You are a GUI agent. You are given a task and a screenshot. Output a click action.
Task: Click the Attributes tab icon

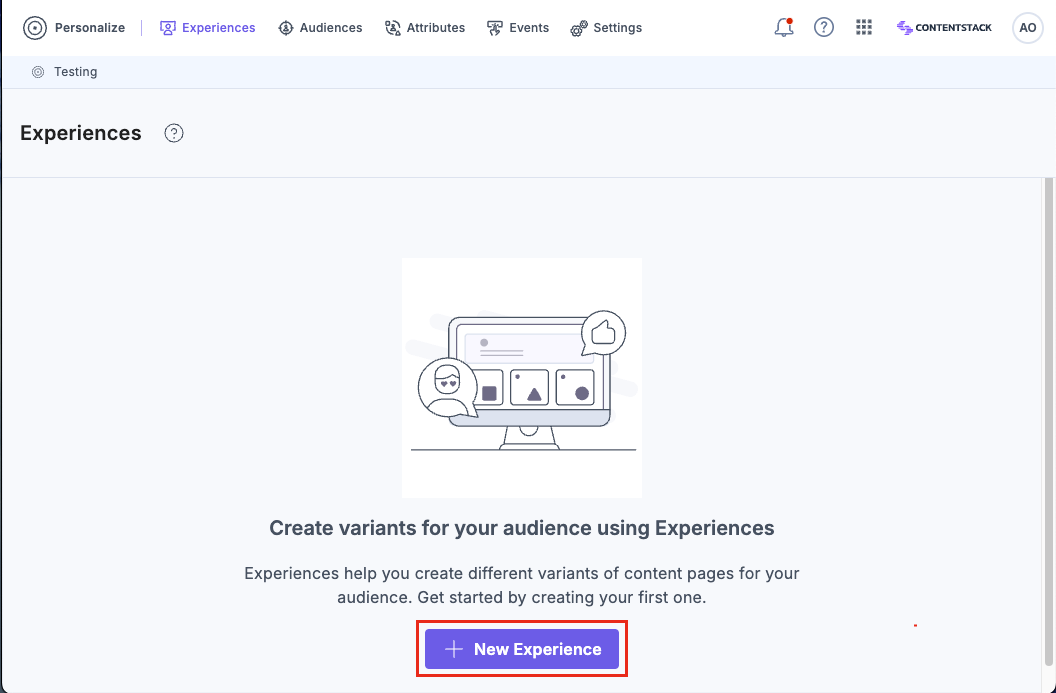tap(393, 28)
